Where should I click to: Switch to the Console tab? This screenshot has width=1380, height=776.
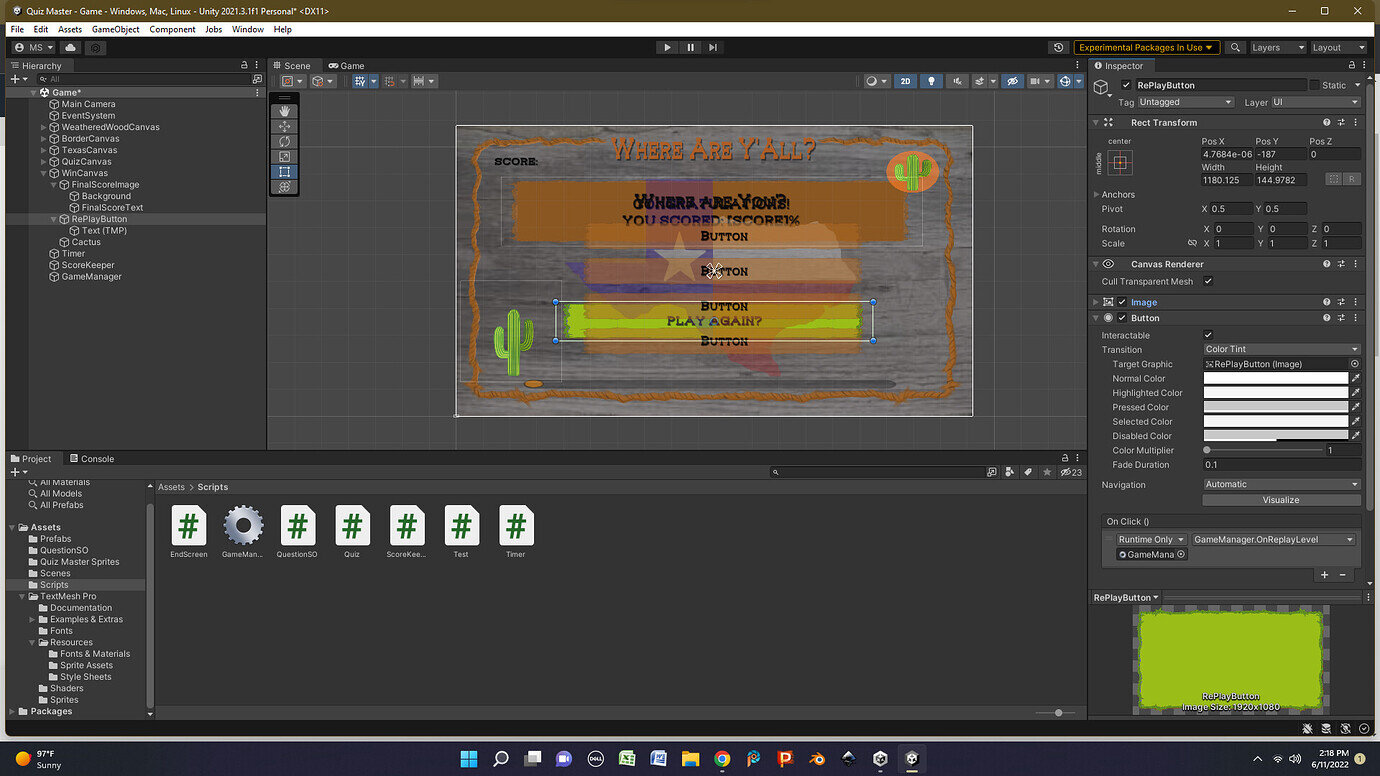92,459
